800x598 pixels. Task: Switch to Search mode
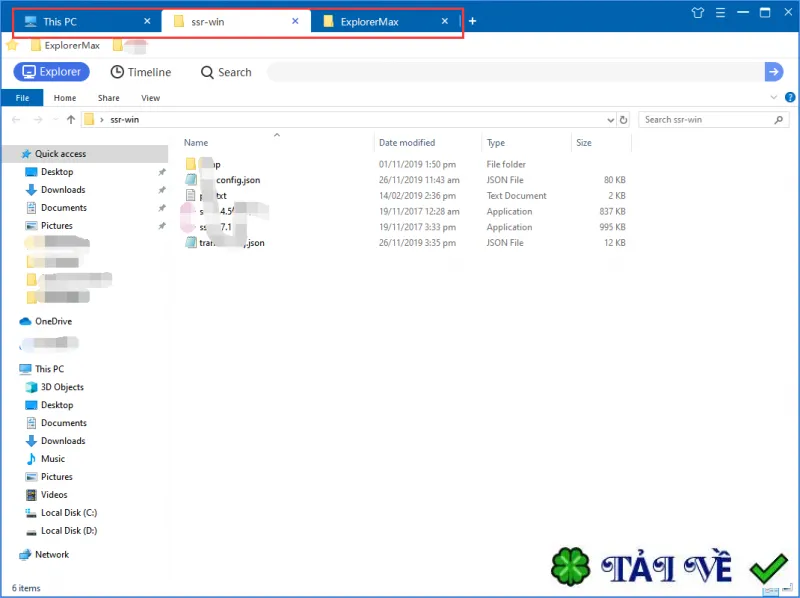coord(227,72)
